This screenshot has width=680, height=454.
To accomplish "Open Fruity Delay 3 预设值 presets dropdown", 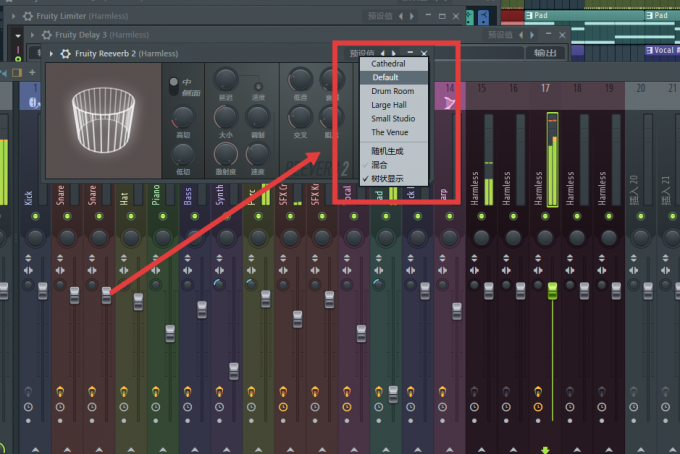I will pyautogui.click(x=500, y=35).
